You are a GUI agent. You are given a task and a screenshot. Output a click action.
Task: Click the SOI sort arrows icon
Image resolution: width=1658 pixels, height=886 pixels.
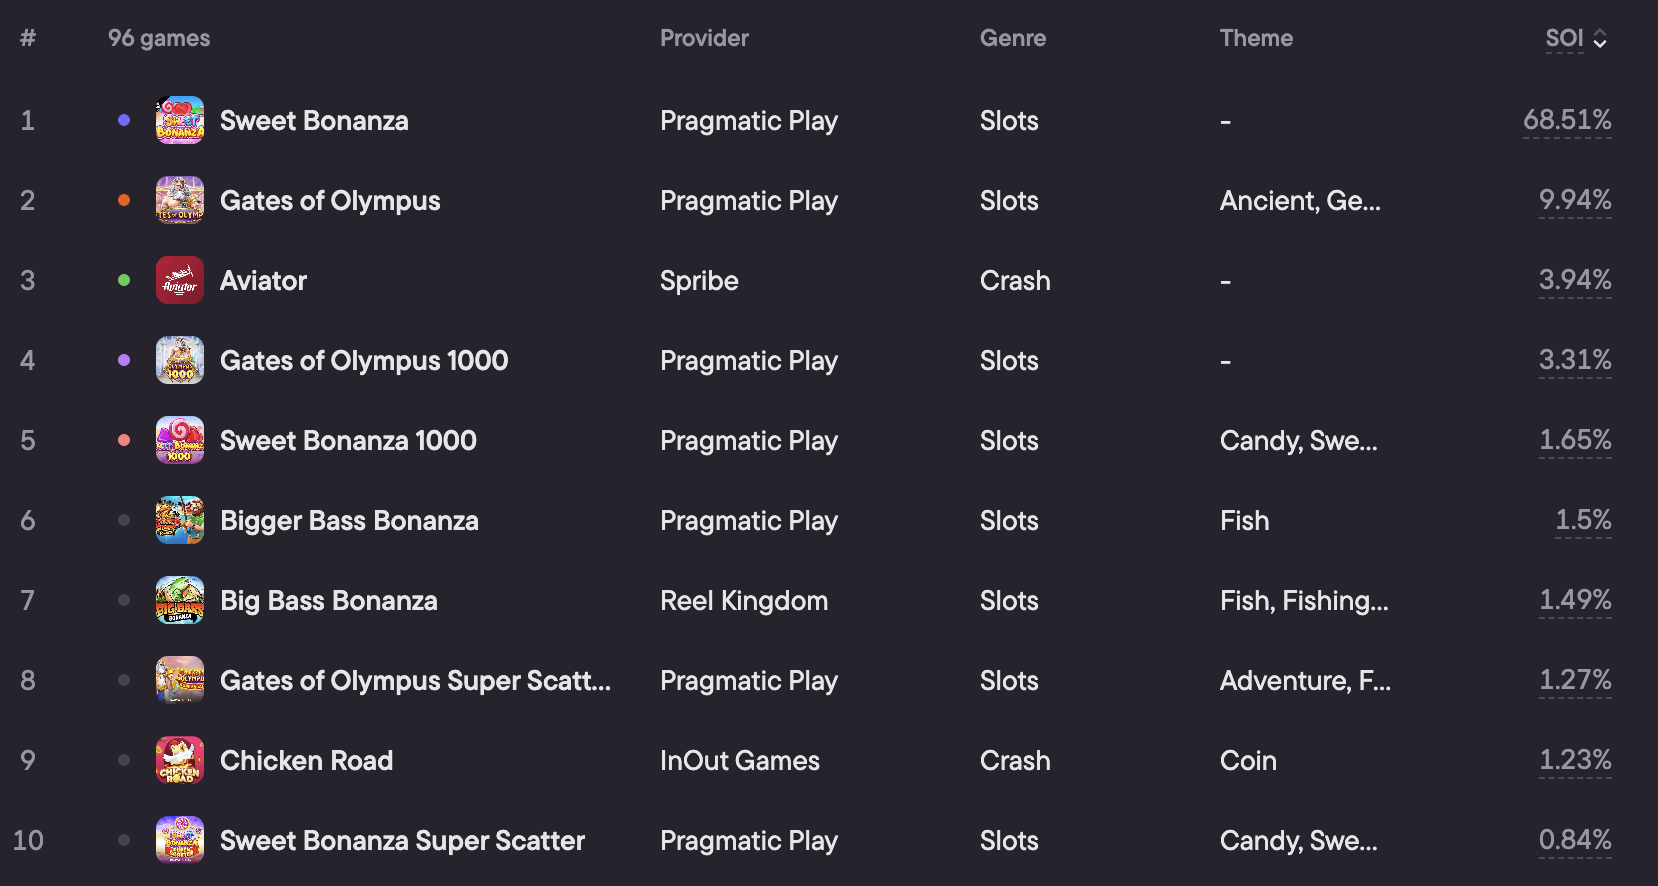pyautogui.click(x=1600, y=39)
